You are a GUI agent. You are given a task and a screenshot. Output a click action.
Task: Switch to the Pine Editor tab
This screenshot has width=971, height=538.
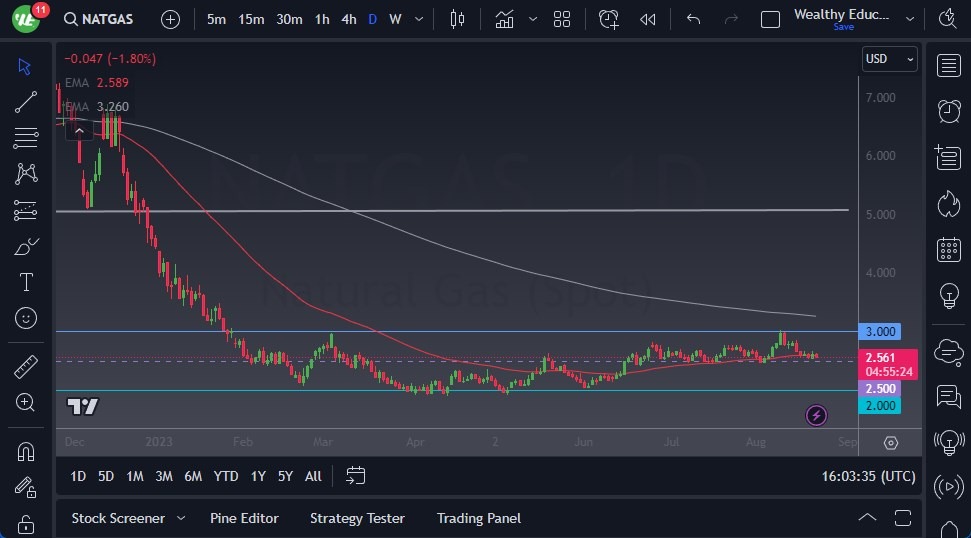[x=244, y=518]
